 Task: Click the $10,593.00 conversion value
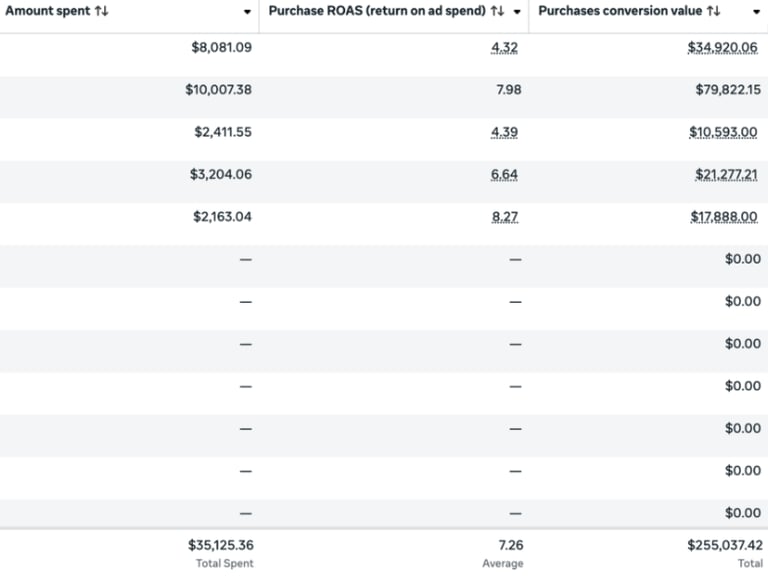725,132
